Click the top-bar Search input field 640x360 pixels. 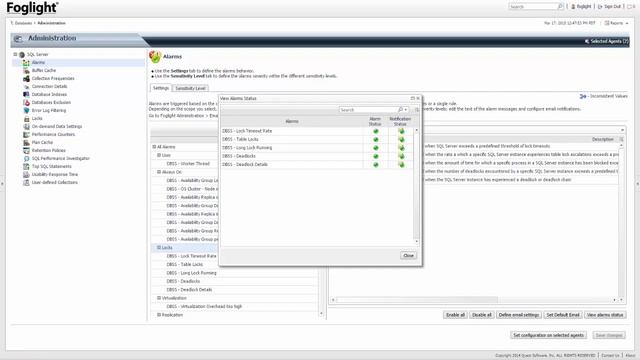pyautogui.click(x=533, y=7)
